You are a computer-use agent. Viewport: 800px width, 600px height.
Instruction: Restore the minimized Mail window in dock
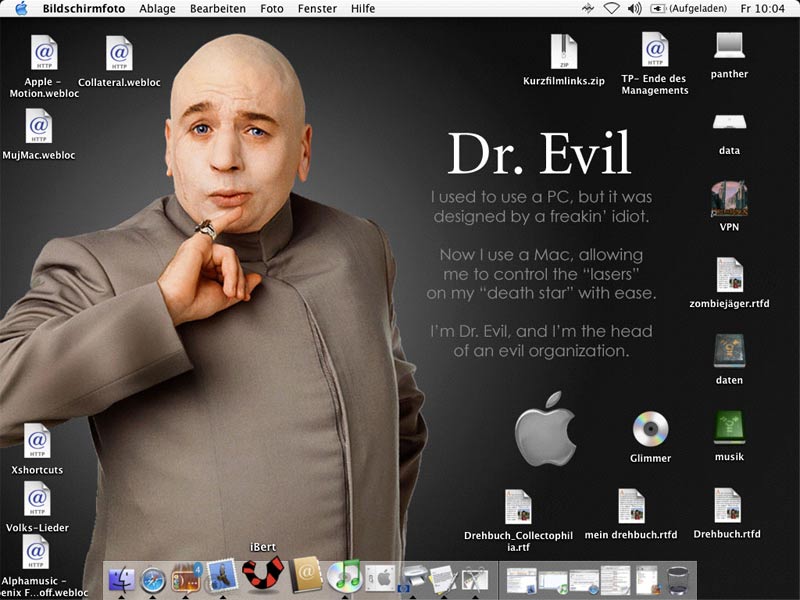521,581
